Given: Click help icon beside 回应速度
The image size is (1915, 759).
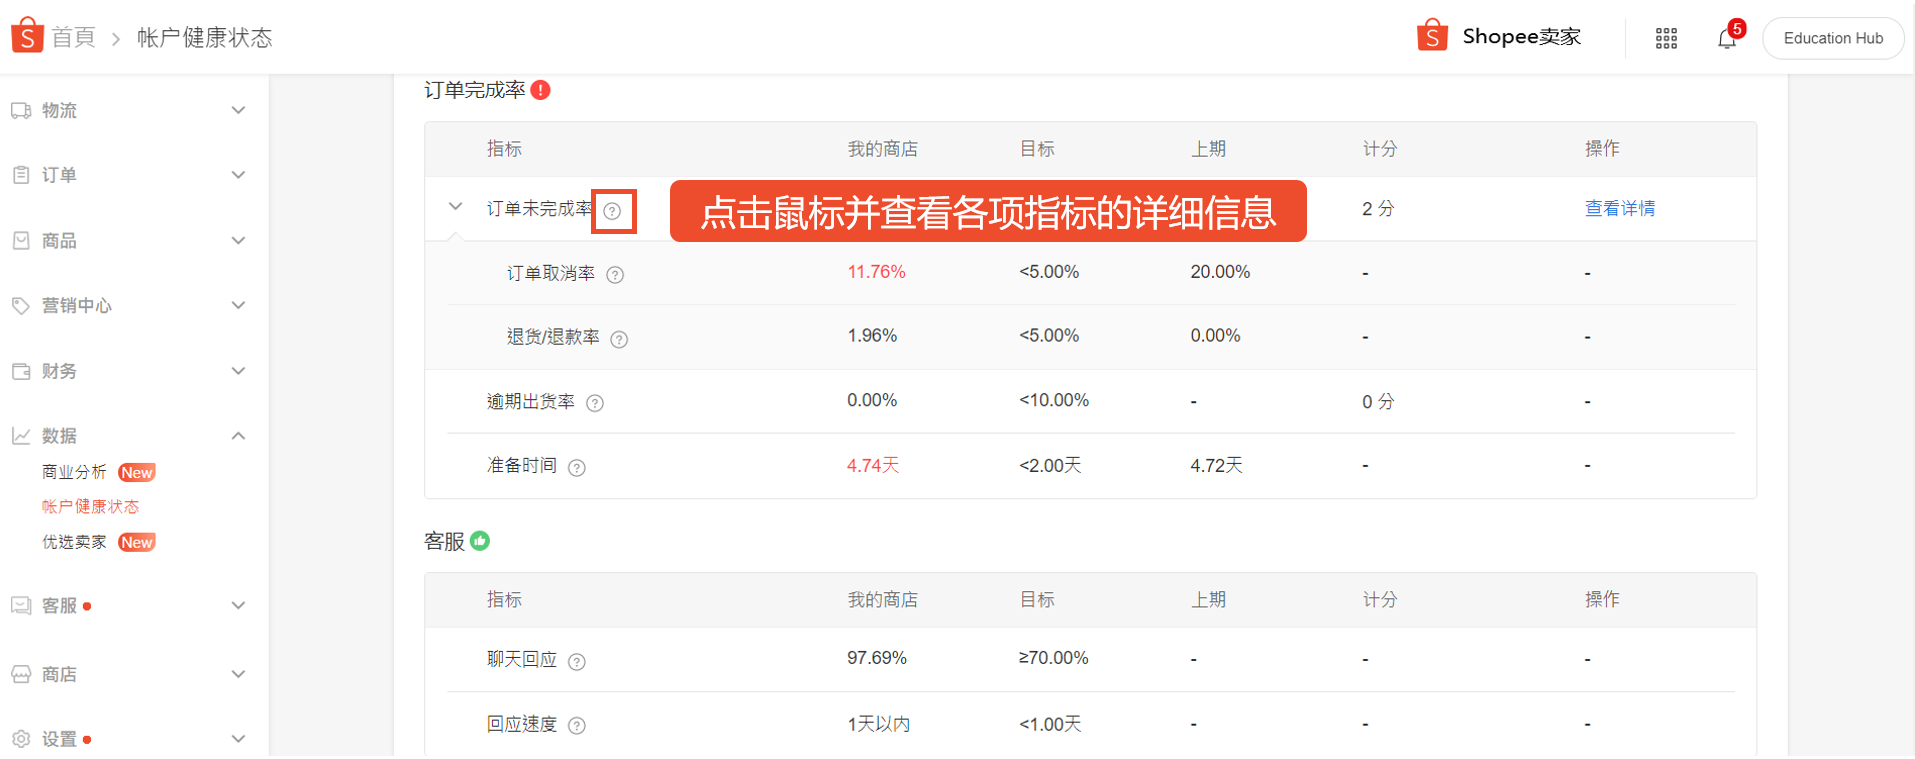Looking at the screenshot, I should [577, 726].
